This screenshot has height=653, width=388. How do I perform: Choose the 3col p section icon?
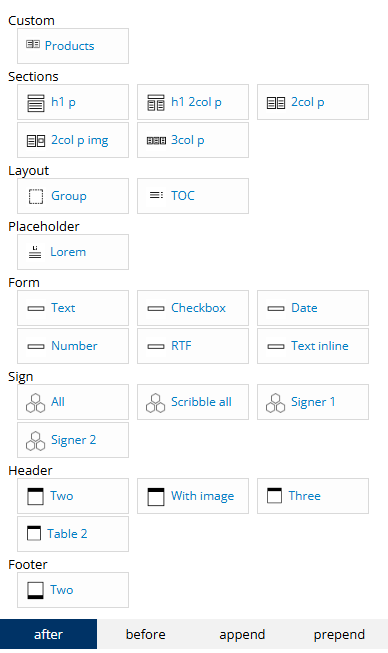[x=156, y=141]
